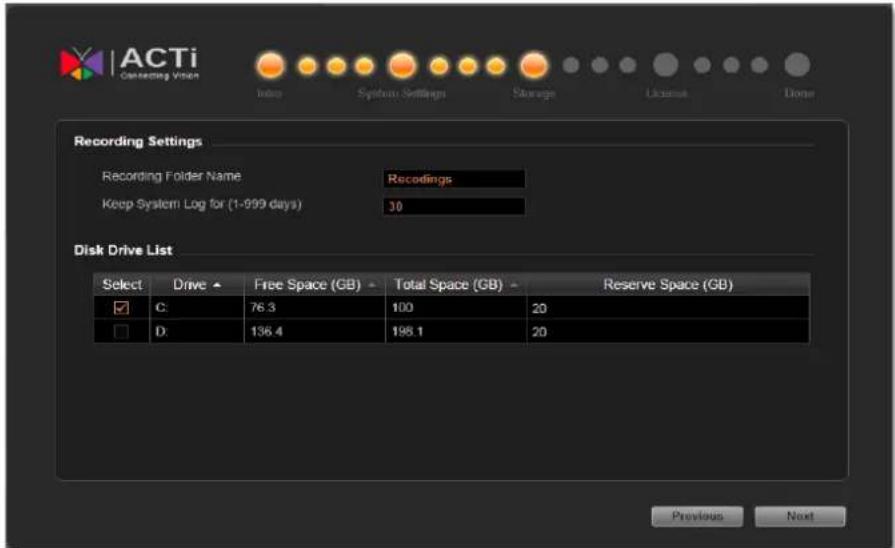895x548 pixels.
Task: Click the Intro step label
Action: click(x=269, y=93)
